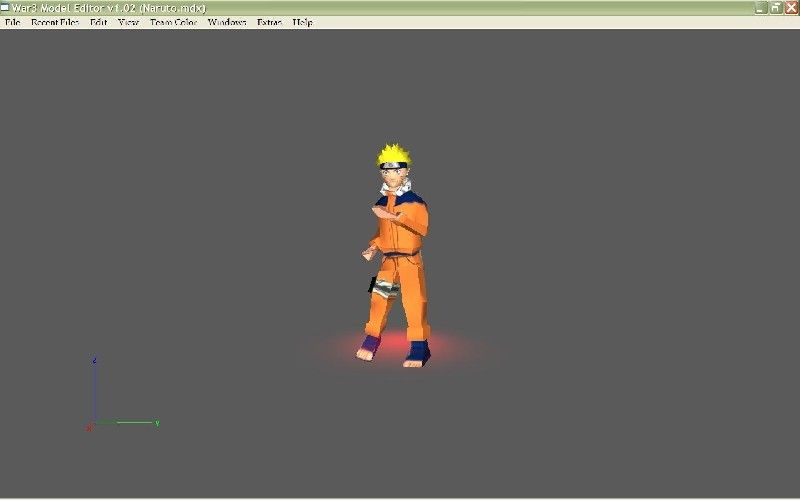Open the Team Color menu

(173, 22)
